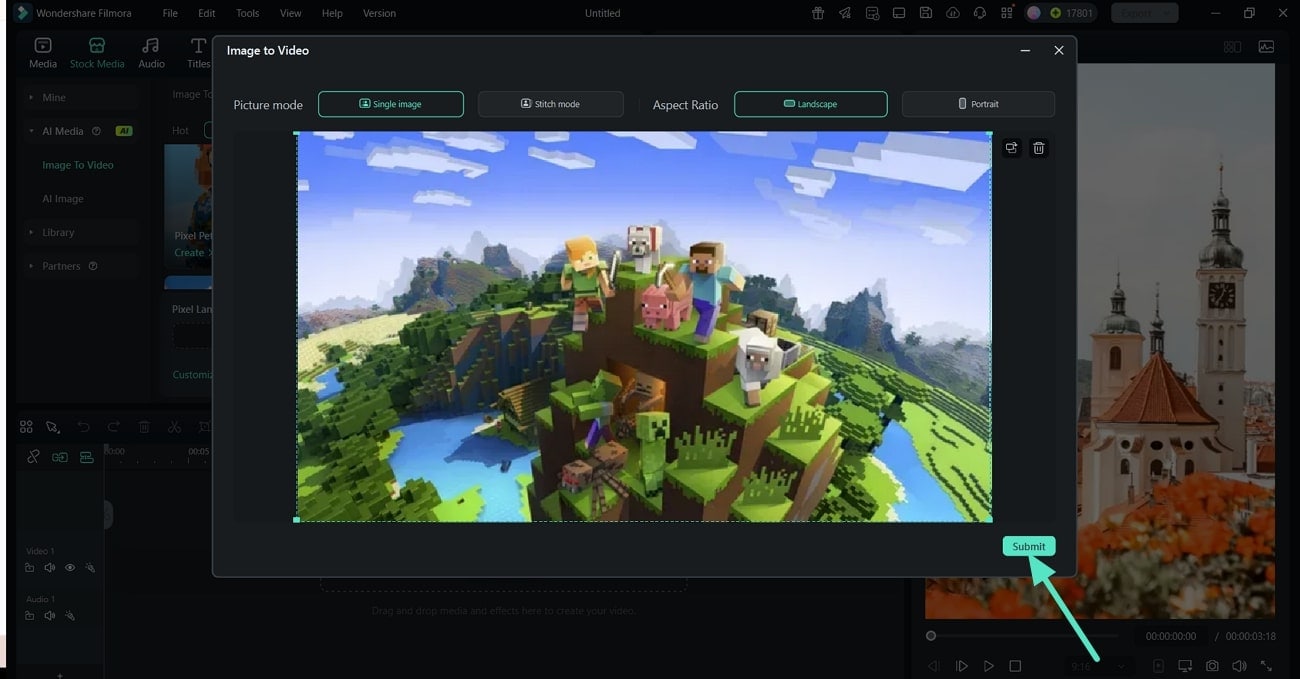The height and width of the screenshot is (679, 1300).
Task: Hide the Video 1 track eye icon
Action: pos(70,568)
